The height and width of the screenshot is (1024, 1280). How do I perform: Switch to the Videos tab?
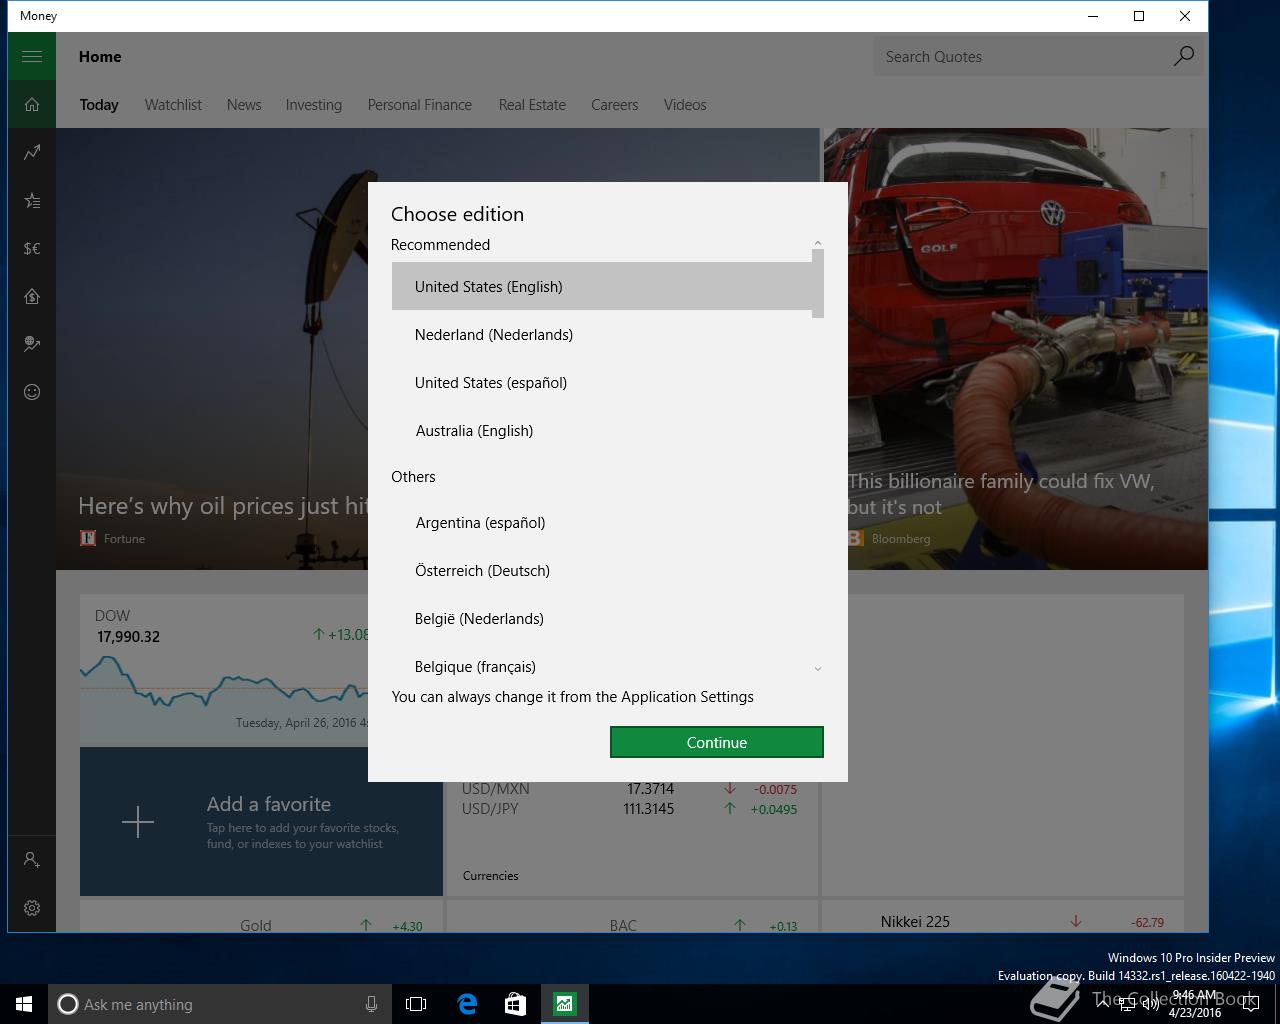click(x=685, y=104)
